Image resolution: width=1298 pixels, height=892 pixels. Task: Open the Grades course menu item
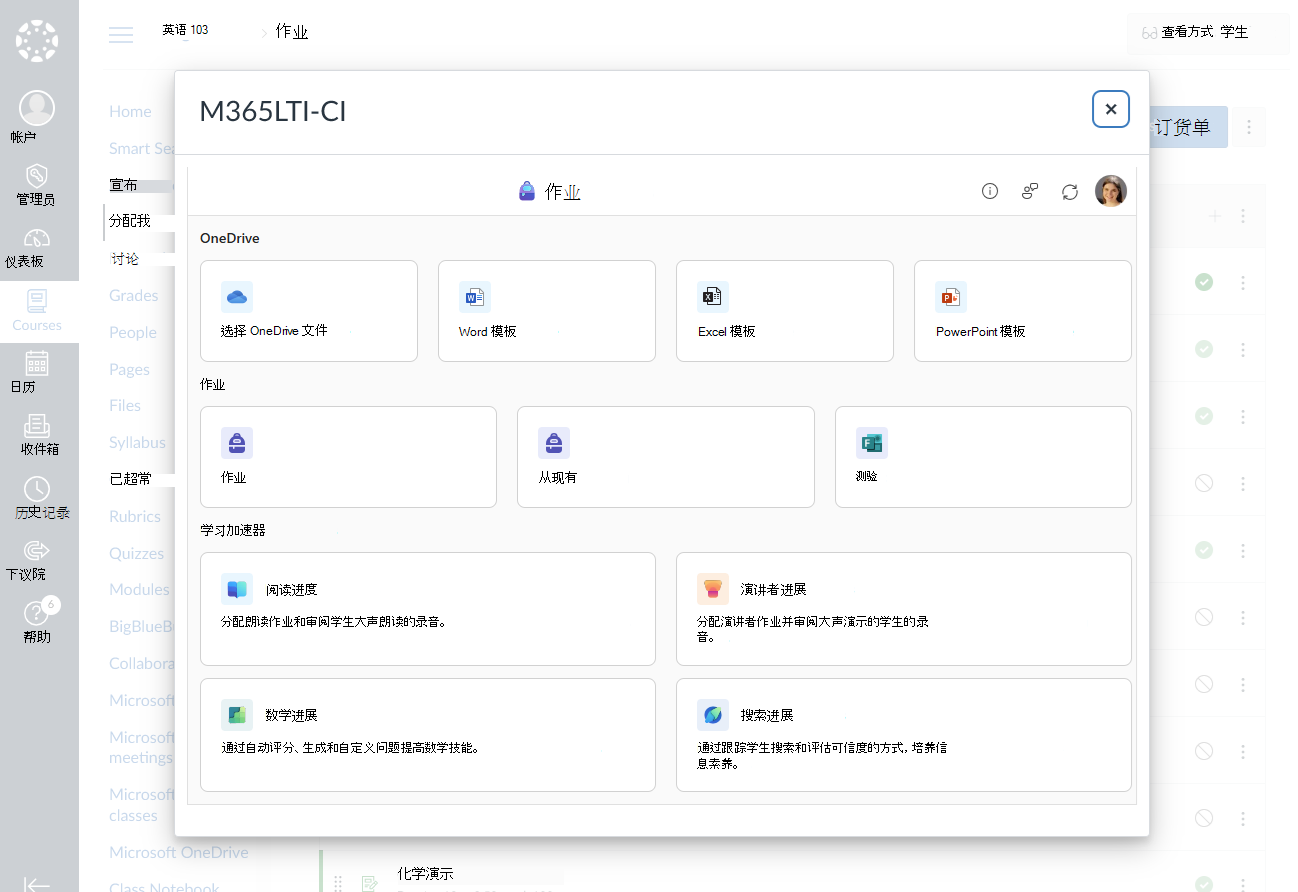pyautogui.click(x=134, y=295)
